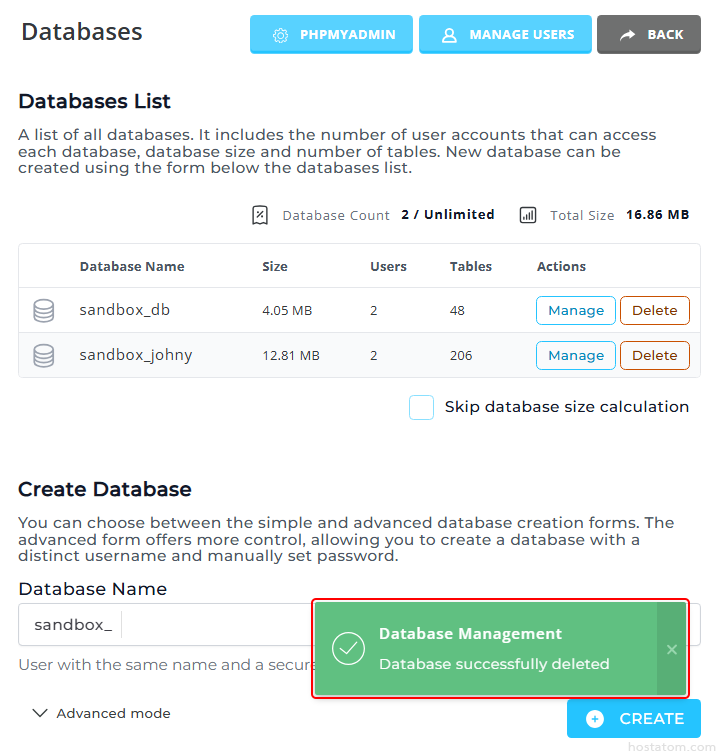Dismiss the Database Management notification
The width and height of the screenshot is (720, 755).
click(671, 649)
